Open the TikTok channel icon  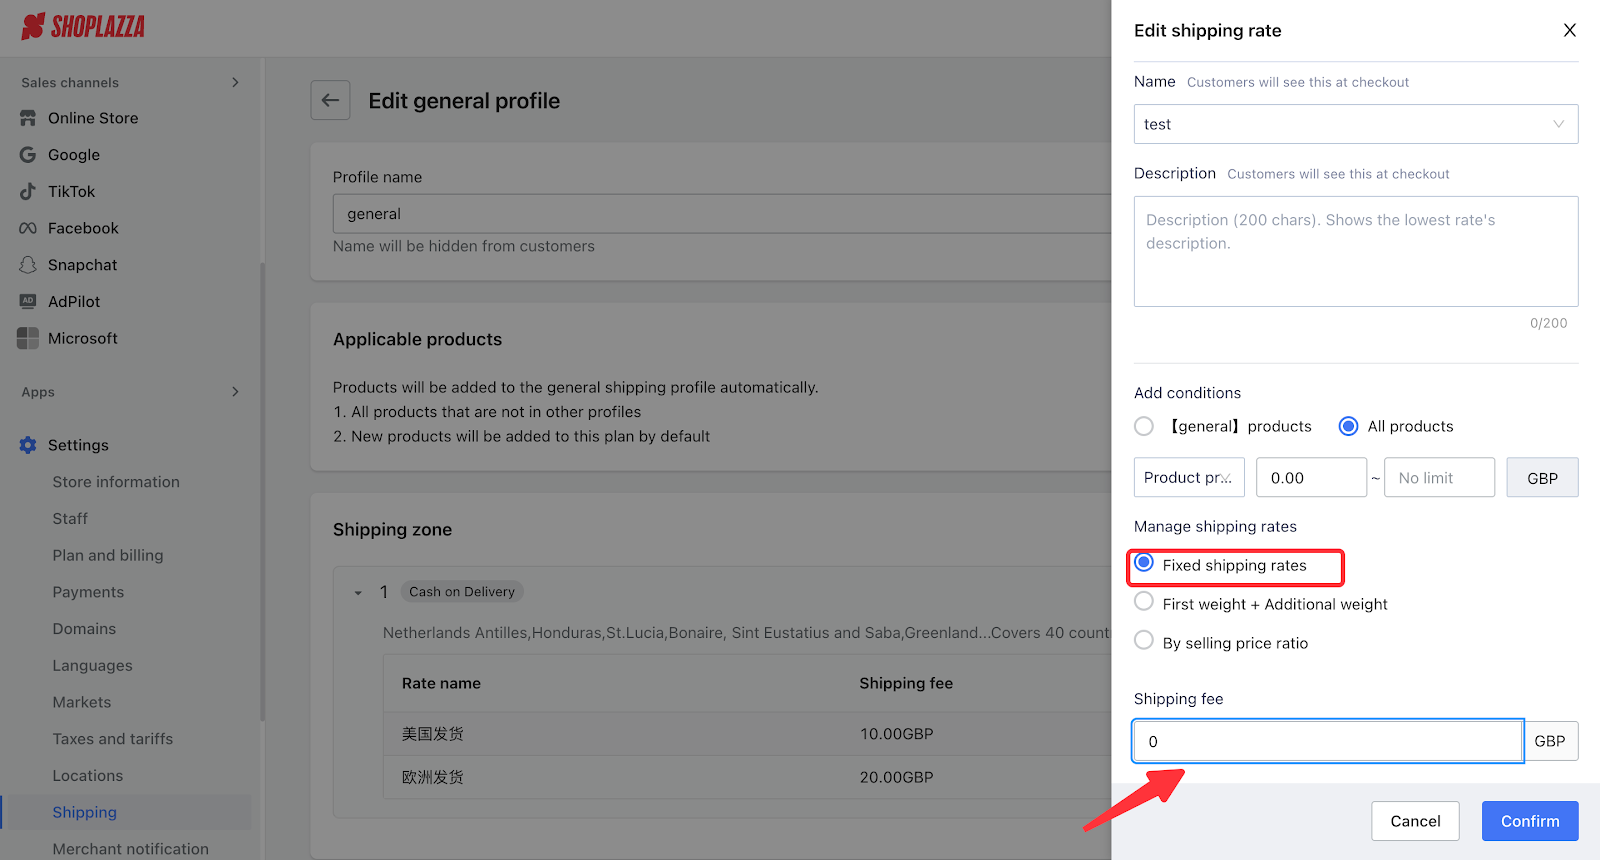[x=28, y=191]
